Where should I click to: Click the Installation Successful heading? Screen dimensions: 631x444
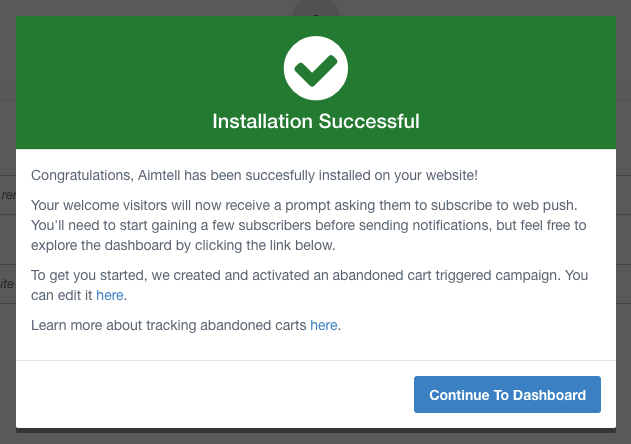point(315,121)
